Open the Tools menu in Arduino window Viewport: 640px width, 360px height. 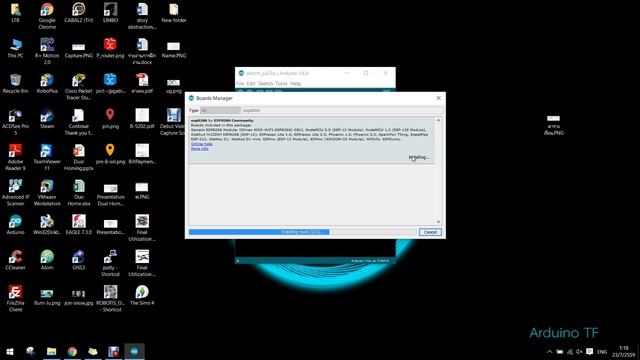point(281,83)
